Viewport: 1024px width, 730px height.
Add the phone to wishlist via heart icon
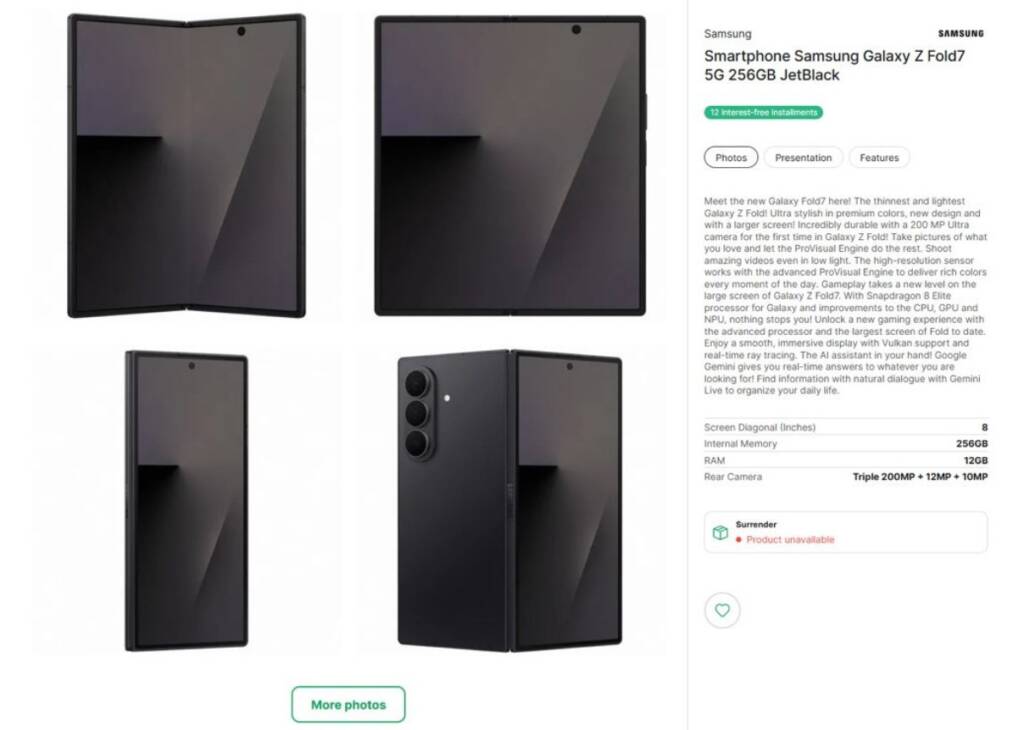pyautogui.click(x=722, y=610)
